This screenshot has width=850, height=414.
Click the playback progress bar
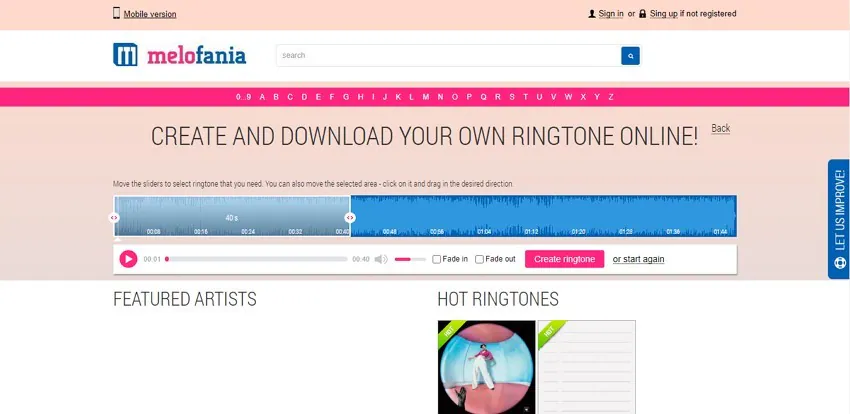[256, 259]
